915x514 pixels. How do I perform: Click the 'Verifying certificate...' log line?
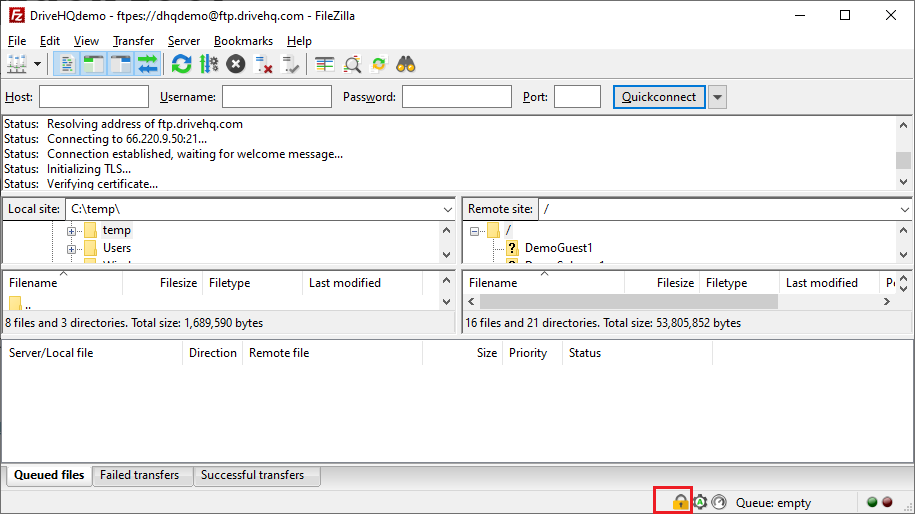tap(103, 184)
